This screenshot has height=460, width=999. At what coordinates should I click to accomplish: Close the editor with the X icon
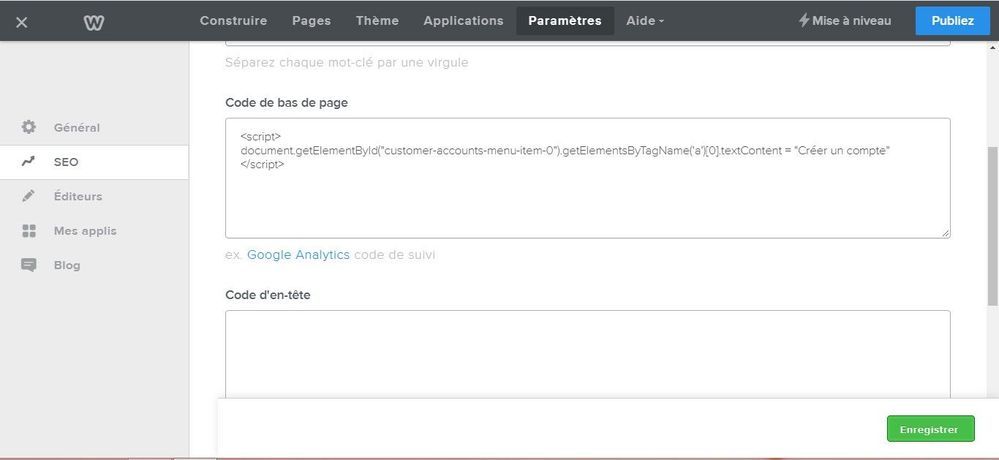click(22, 21)
